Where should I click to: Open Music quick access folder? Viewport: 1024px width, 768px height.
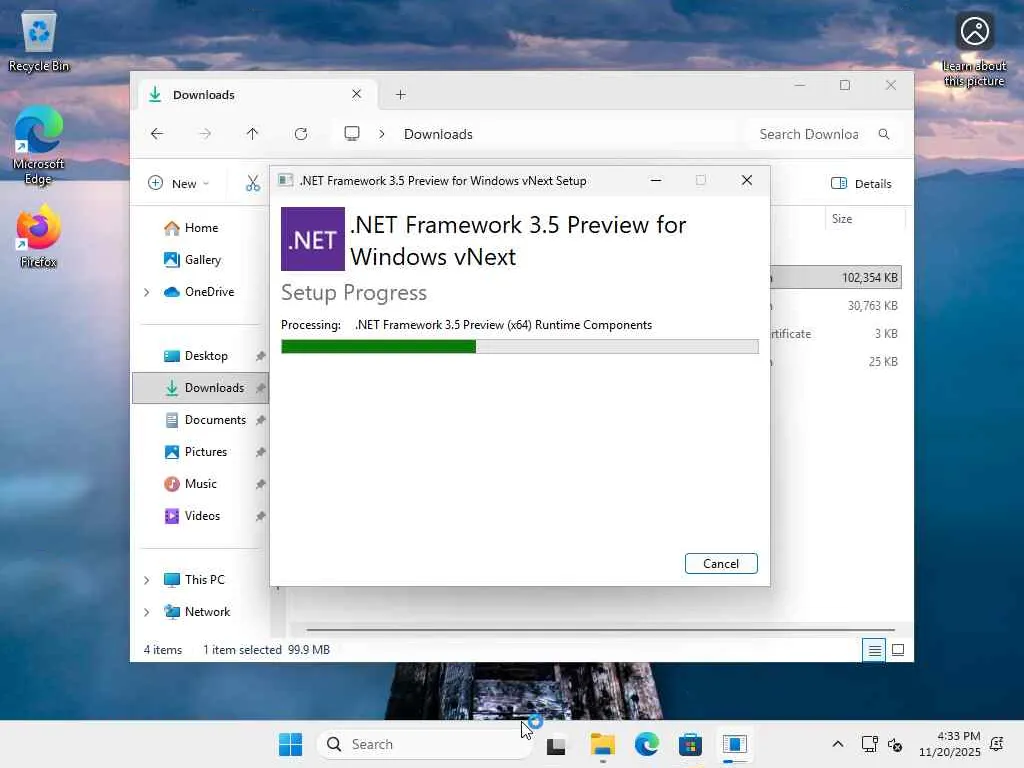pos(201,484)
